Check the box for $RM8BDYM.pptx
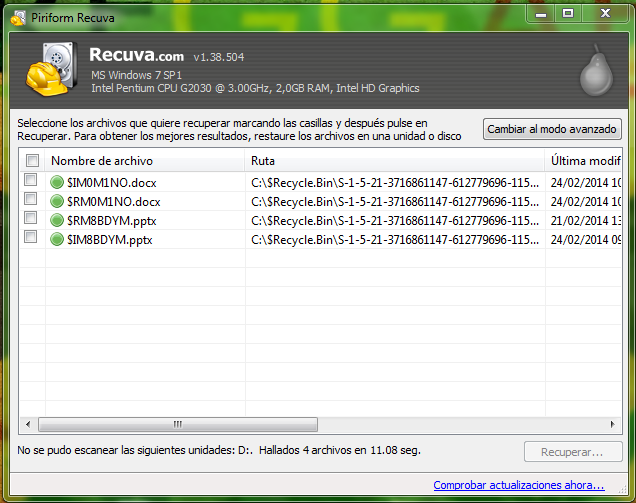Image resolution: width=636 pixels, height=503 pixels. click(x=30, y=218)
